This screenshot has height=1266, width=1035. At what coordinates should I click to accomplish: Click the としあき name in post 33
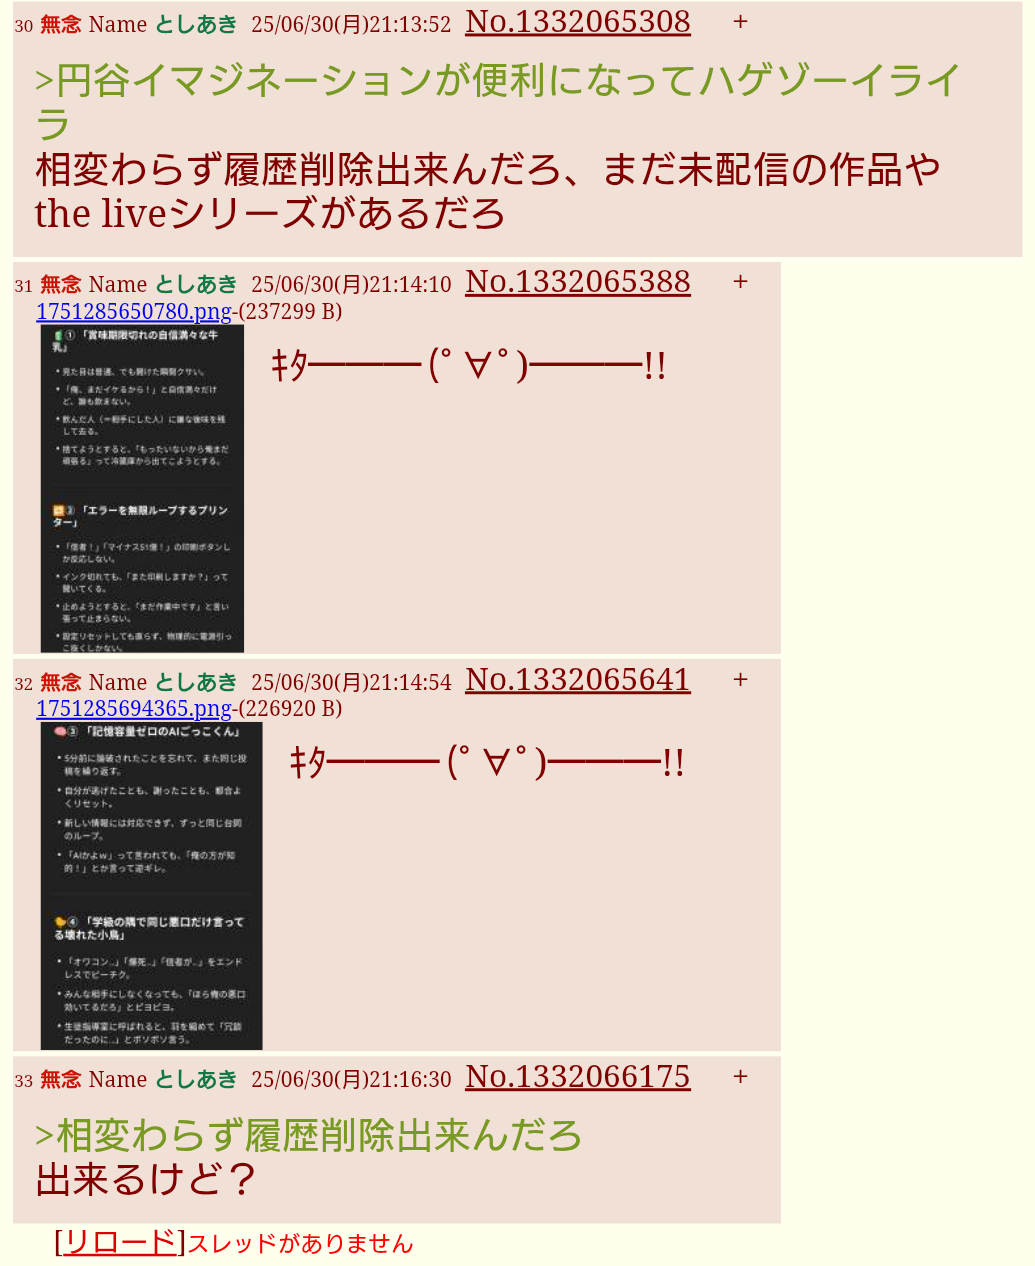(x=196, y=1080)
